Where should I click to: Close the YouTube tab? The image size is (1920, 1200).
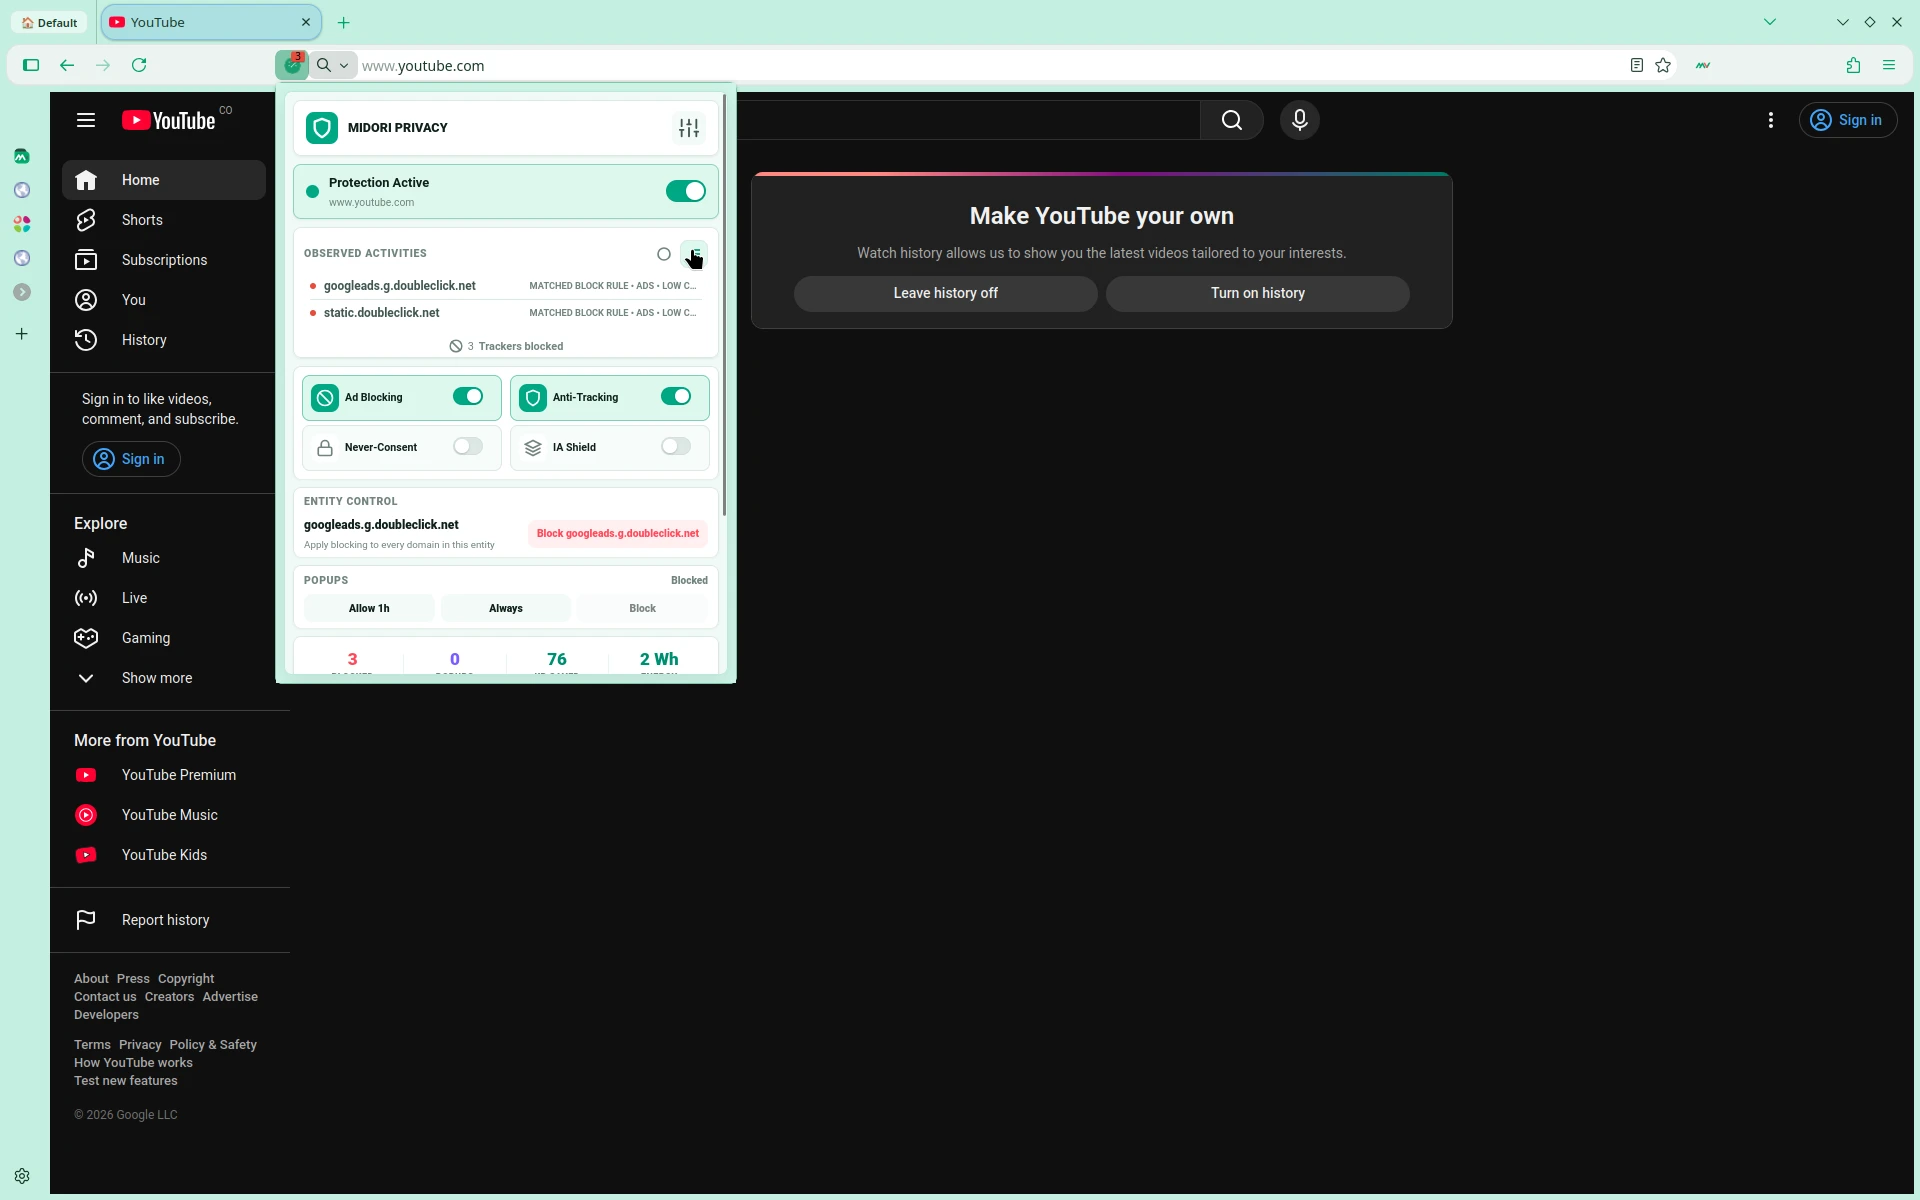click(x=306, y=22)
